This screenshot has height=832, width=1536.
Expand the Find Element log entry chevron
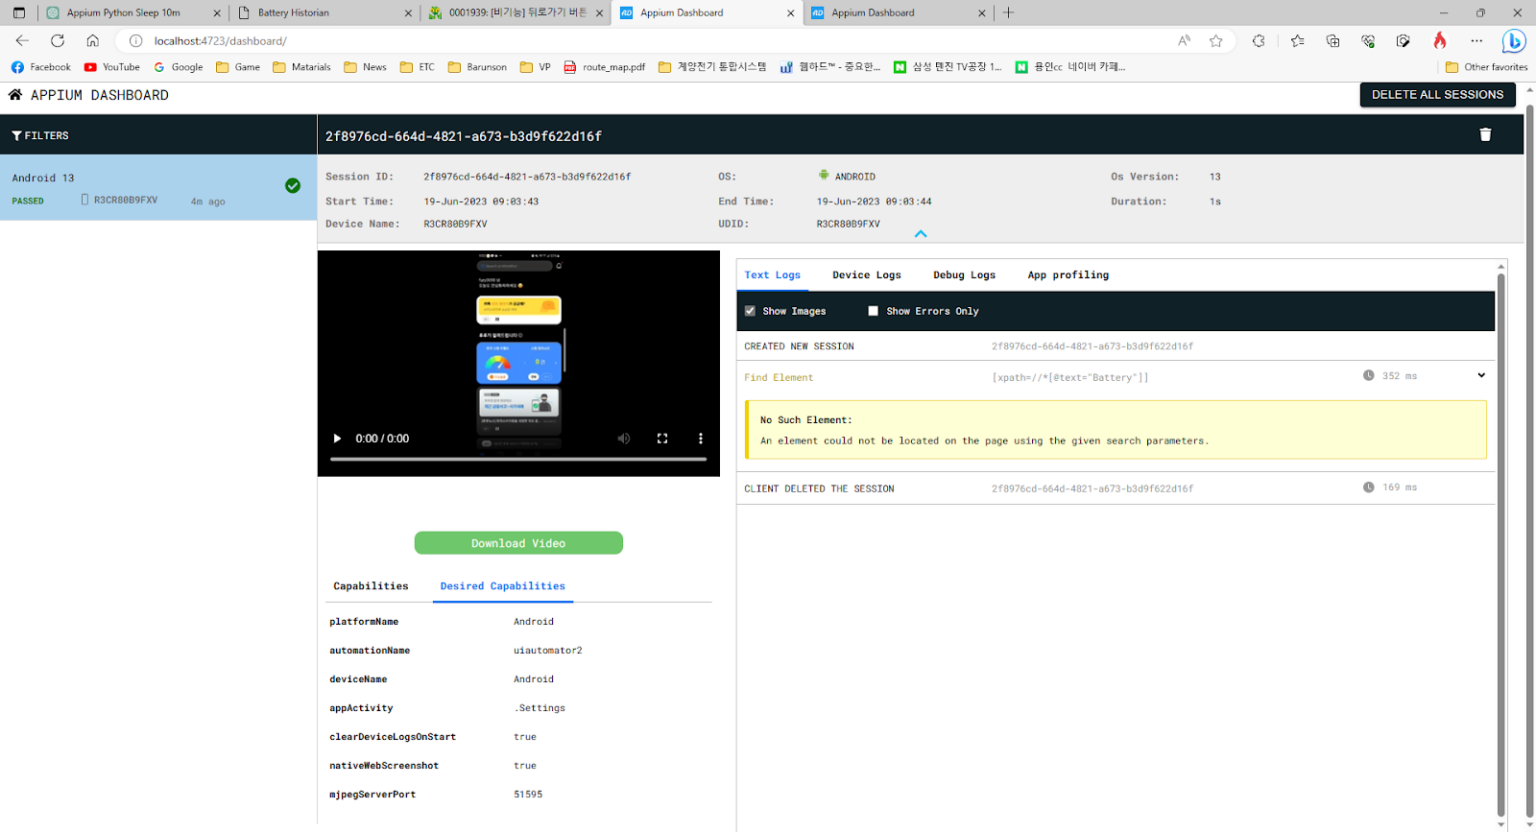(x=1481, y=376)
